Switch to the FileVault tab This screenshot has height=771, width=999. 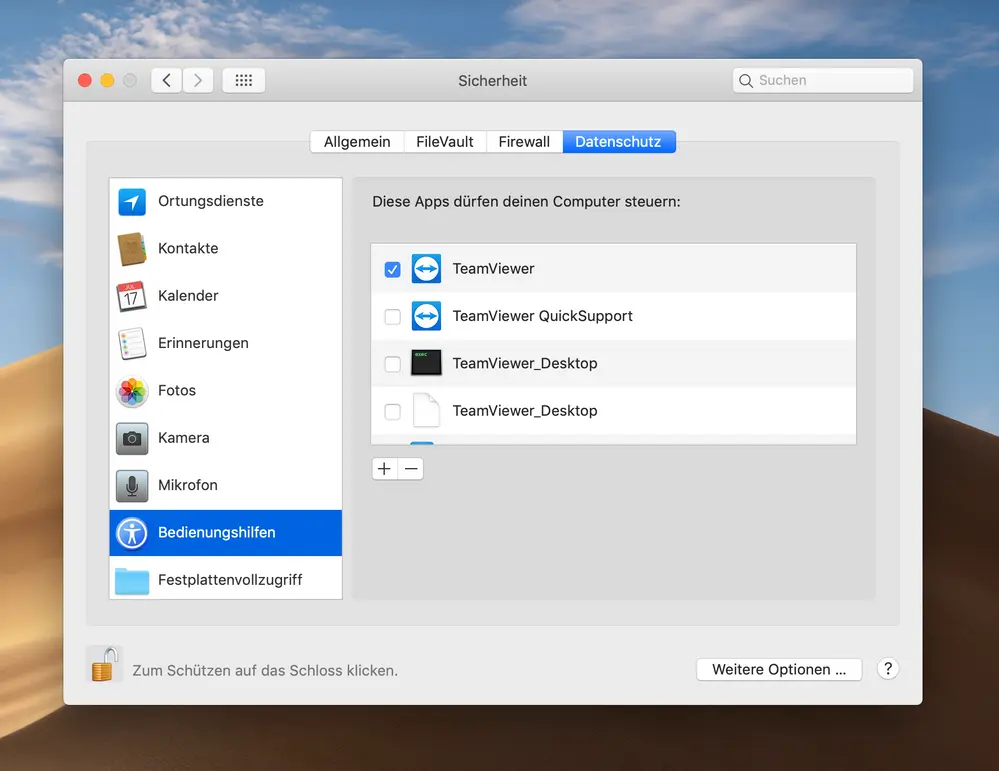click(x=445, y=141)
